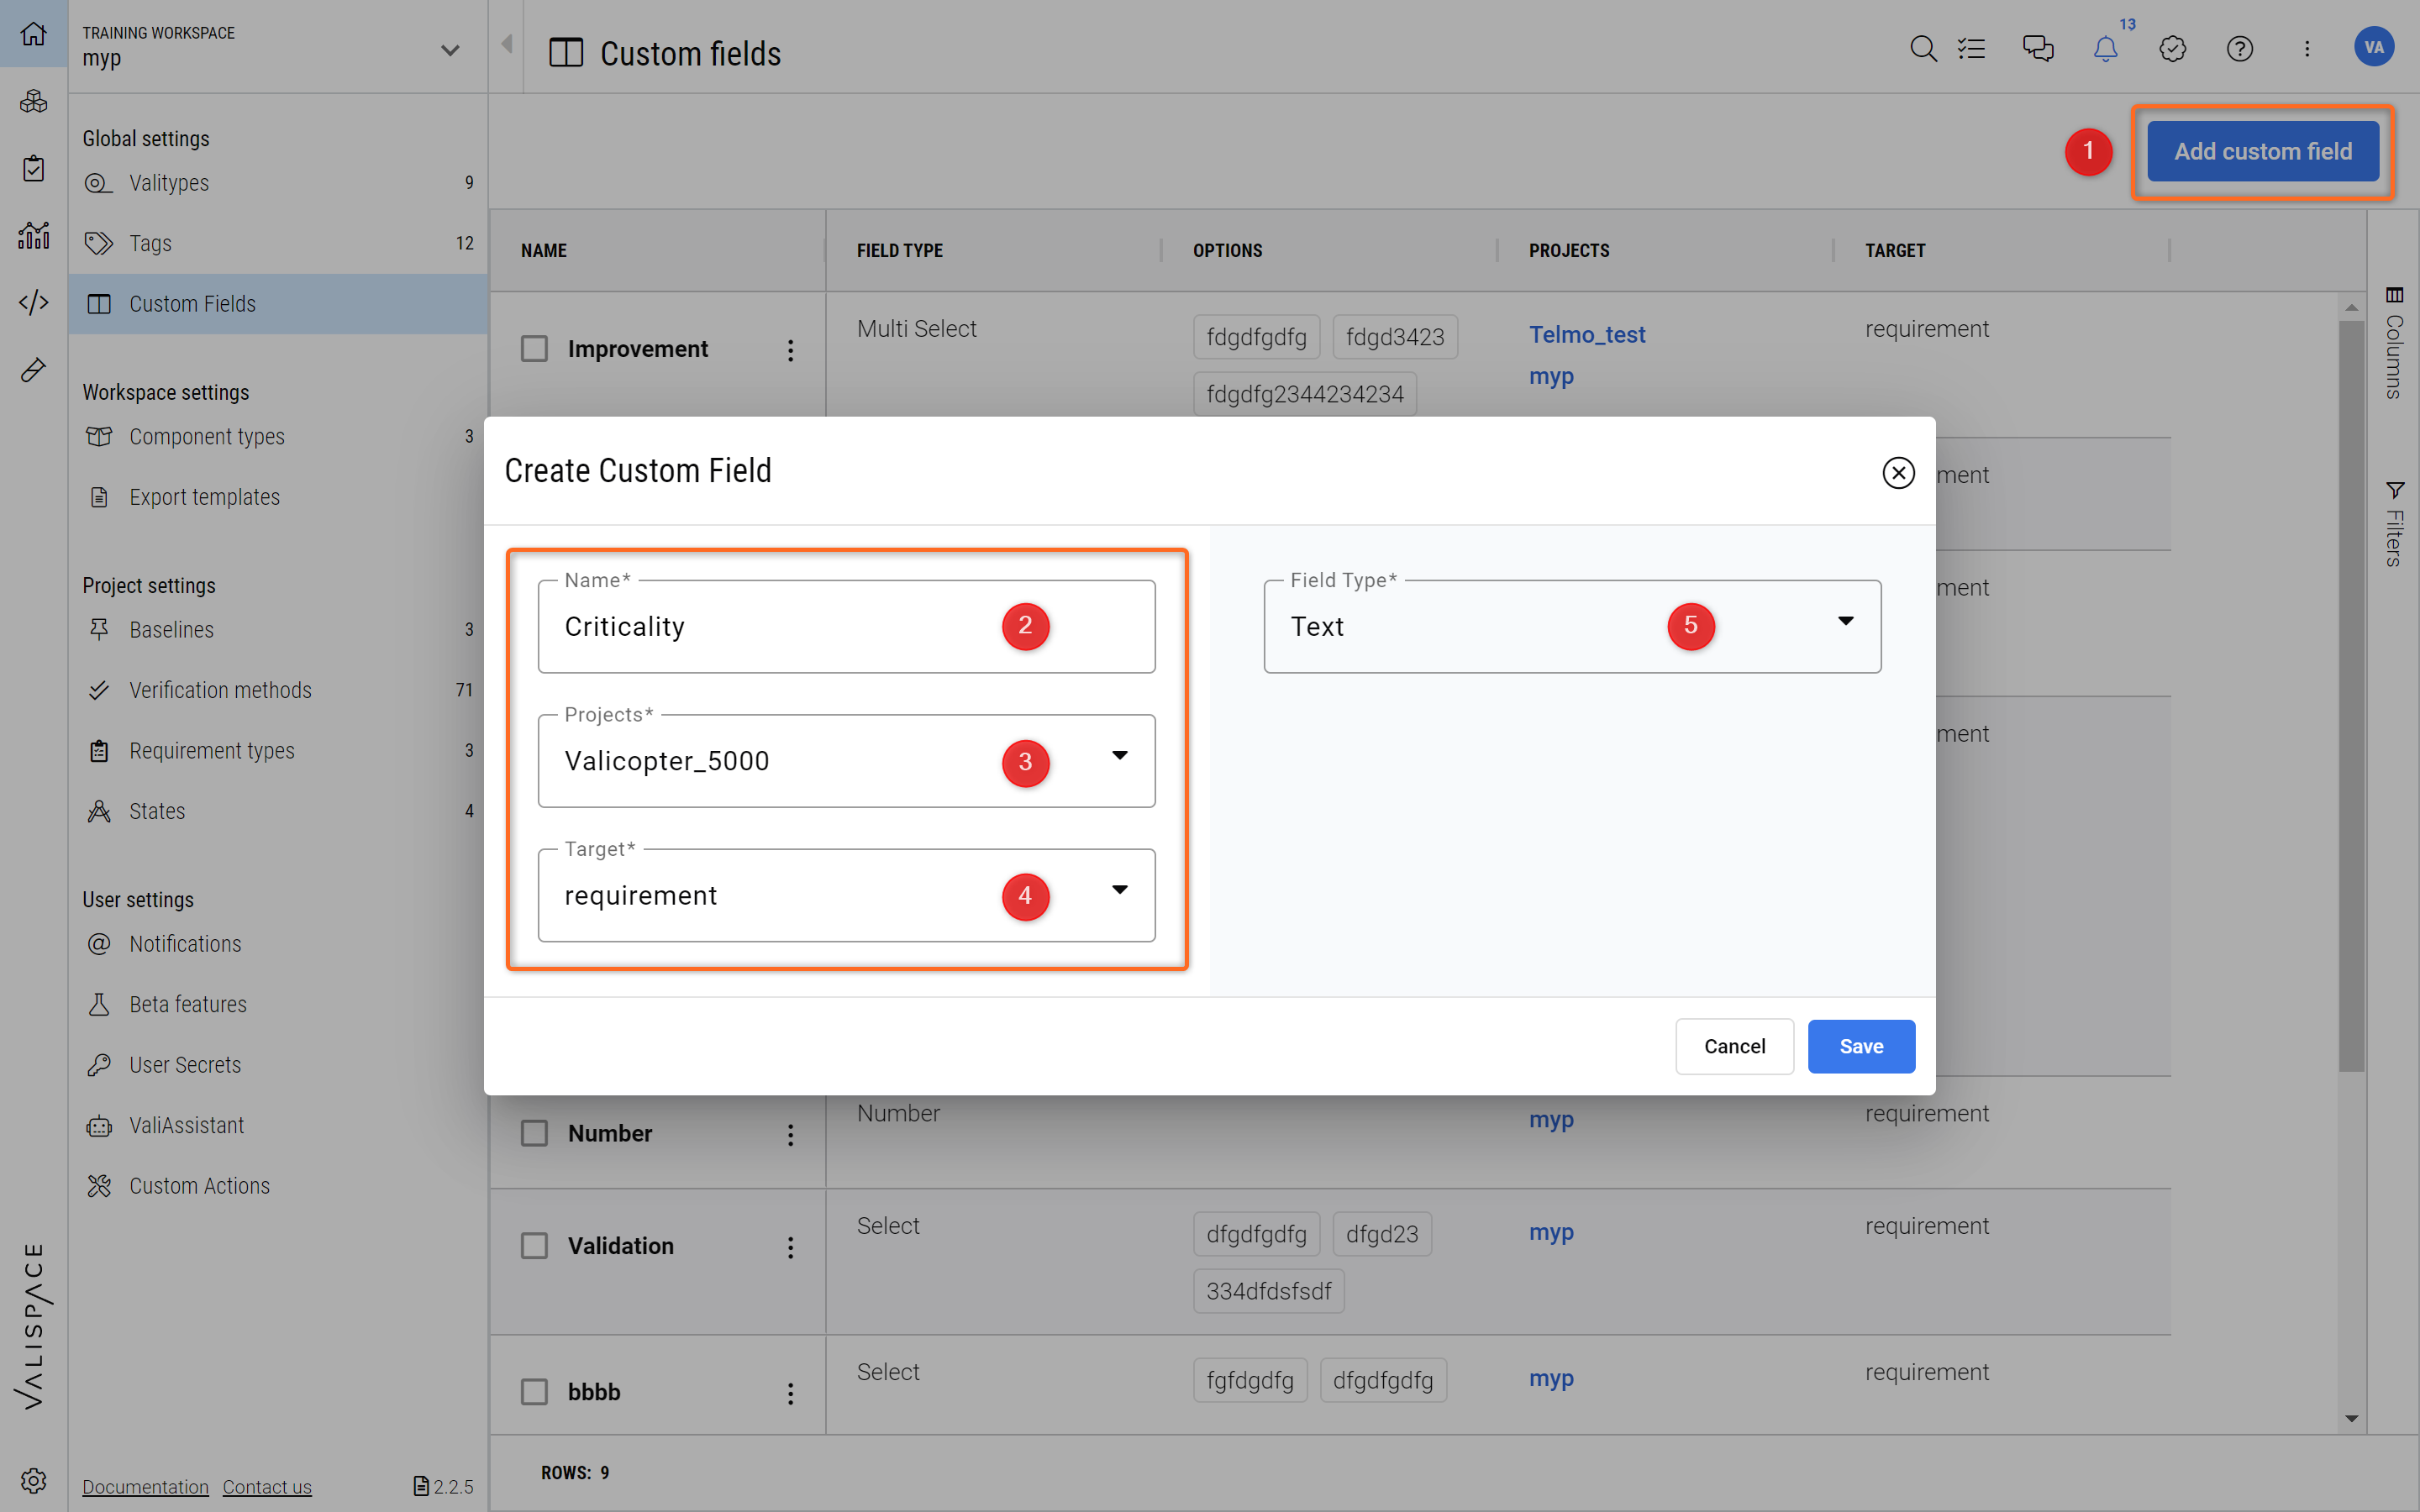
Task: Open the myp link in the Number row
Action: click(x=1551, y=1120)
